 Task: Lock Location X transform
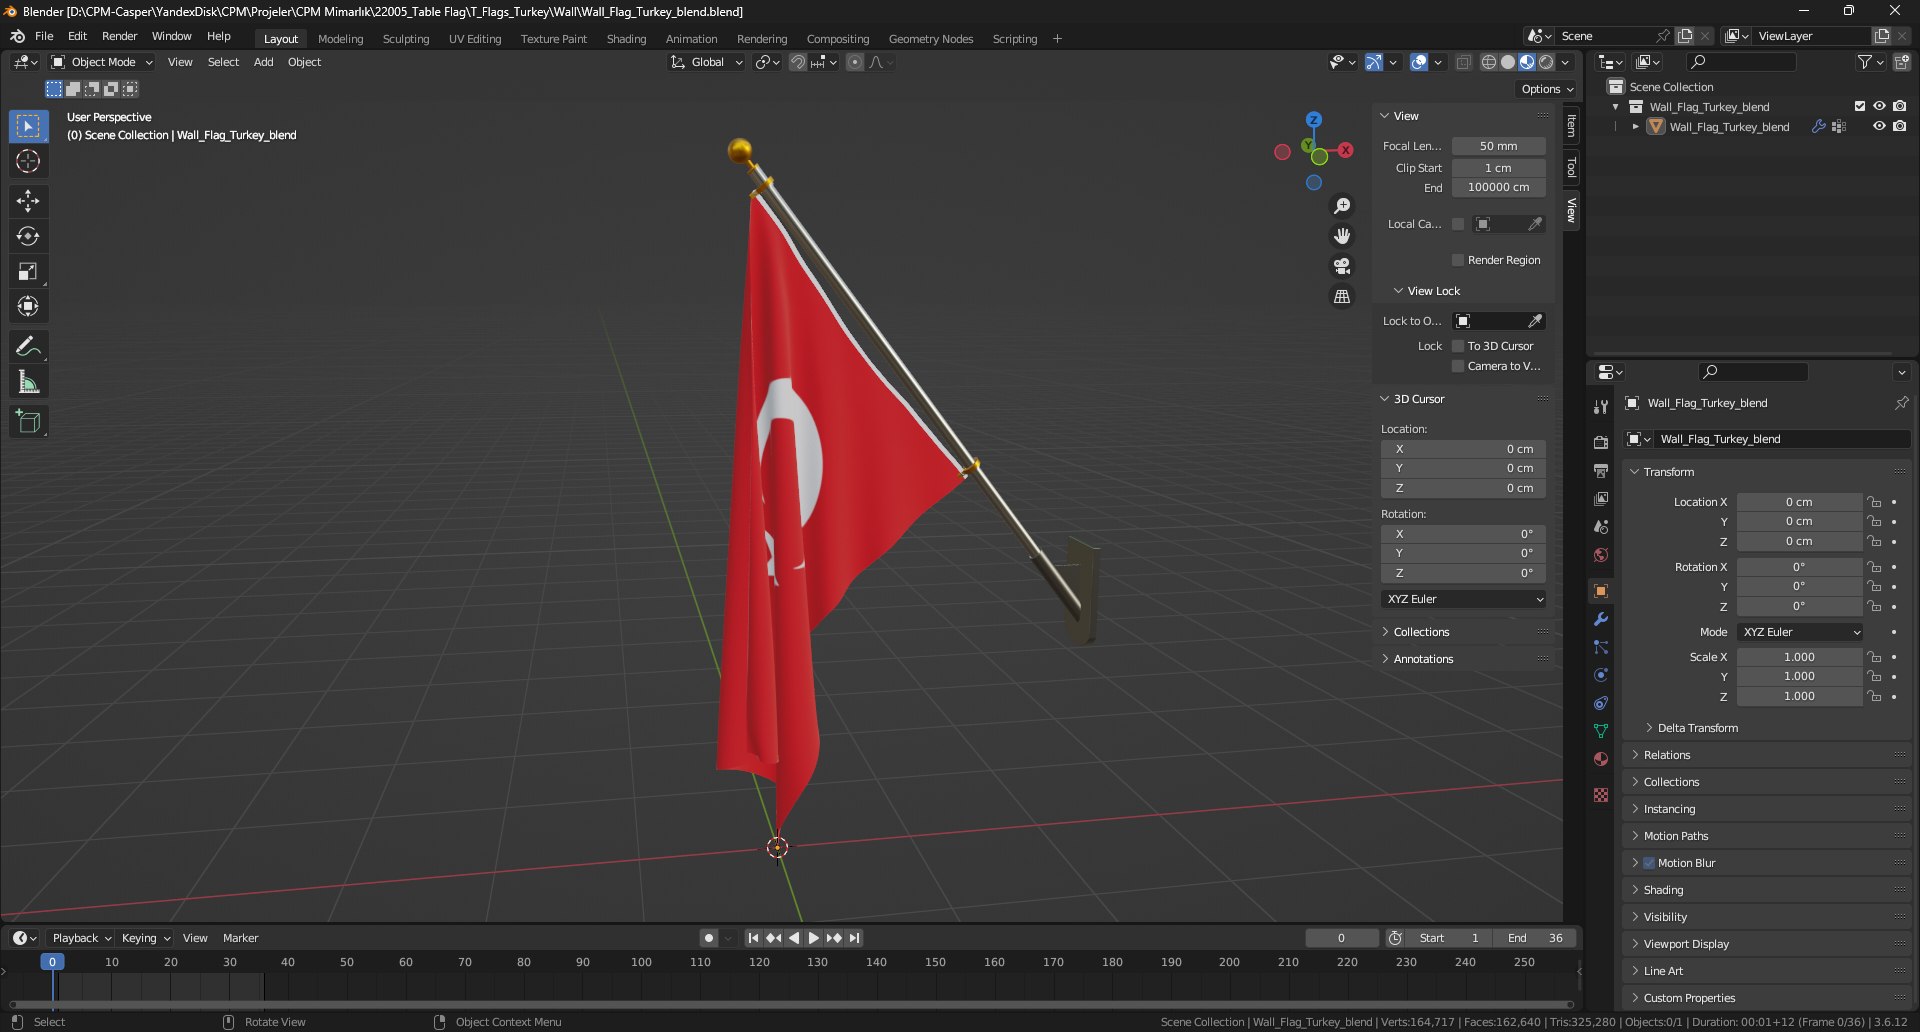(1875, 502)
